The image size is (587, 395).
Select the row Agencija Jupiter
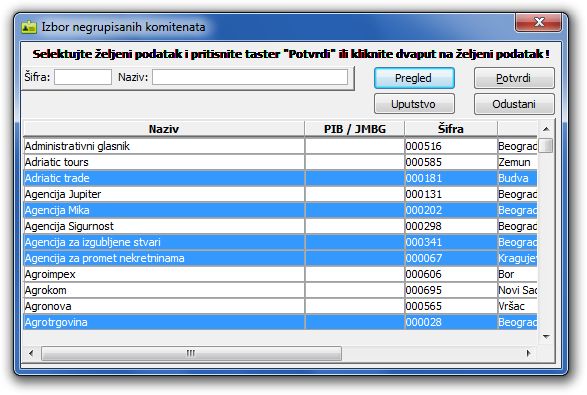tap(280, 194)
